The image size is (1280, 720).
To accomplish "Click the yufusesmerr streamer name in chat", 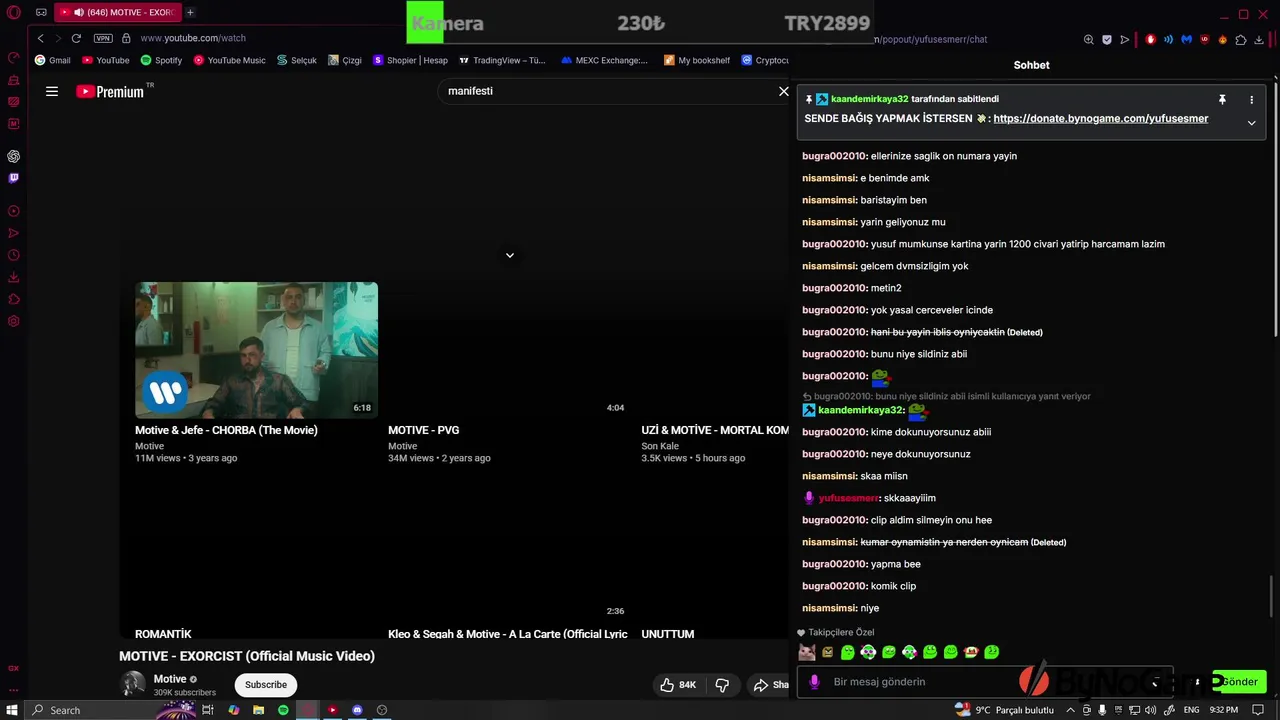I will pyautogui.click(x=848, y=498).
